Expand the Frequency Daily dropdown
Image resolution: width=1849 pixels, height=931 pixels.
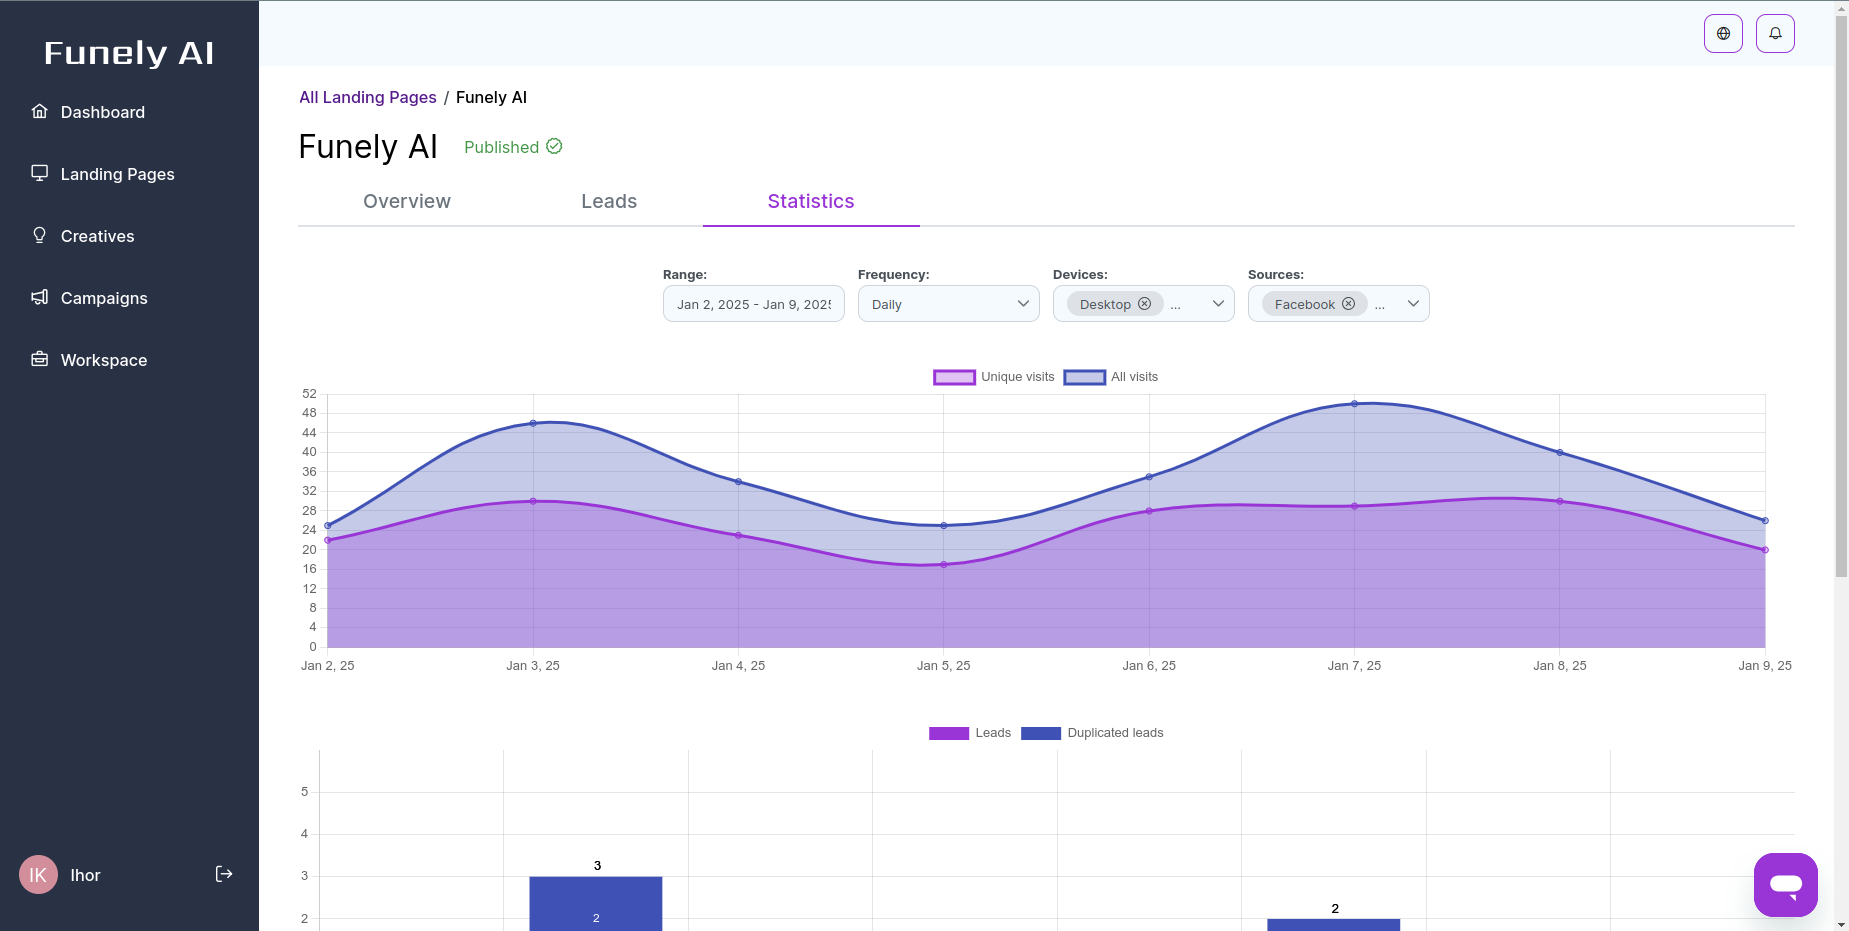949,304
